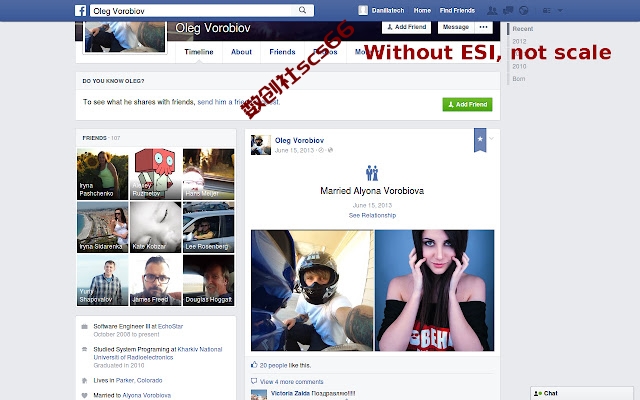Screen dimensions: 640x400
Task: Open Yuriy Shapovalov friend thumbnail
Action: (x=102, y=280)
